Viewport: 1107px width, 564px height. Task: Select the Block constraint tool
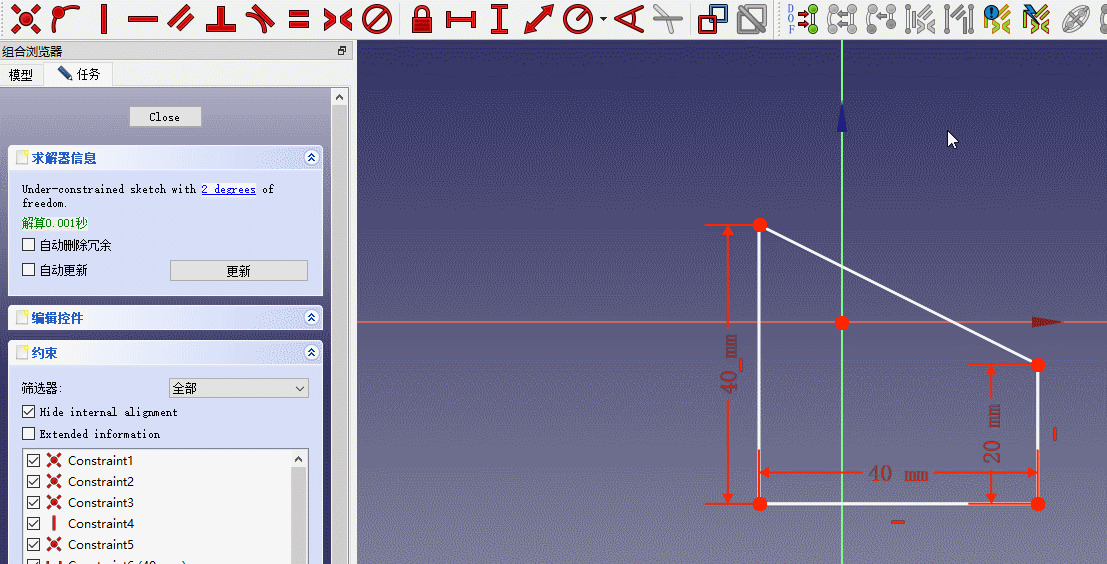(x=376, y=19)
